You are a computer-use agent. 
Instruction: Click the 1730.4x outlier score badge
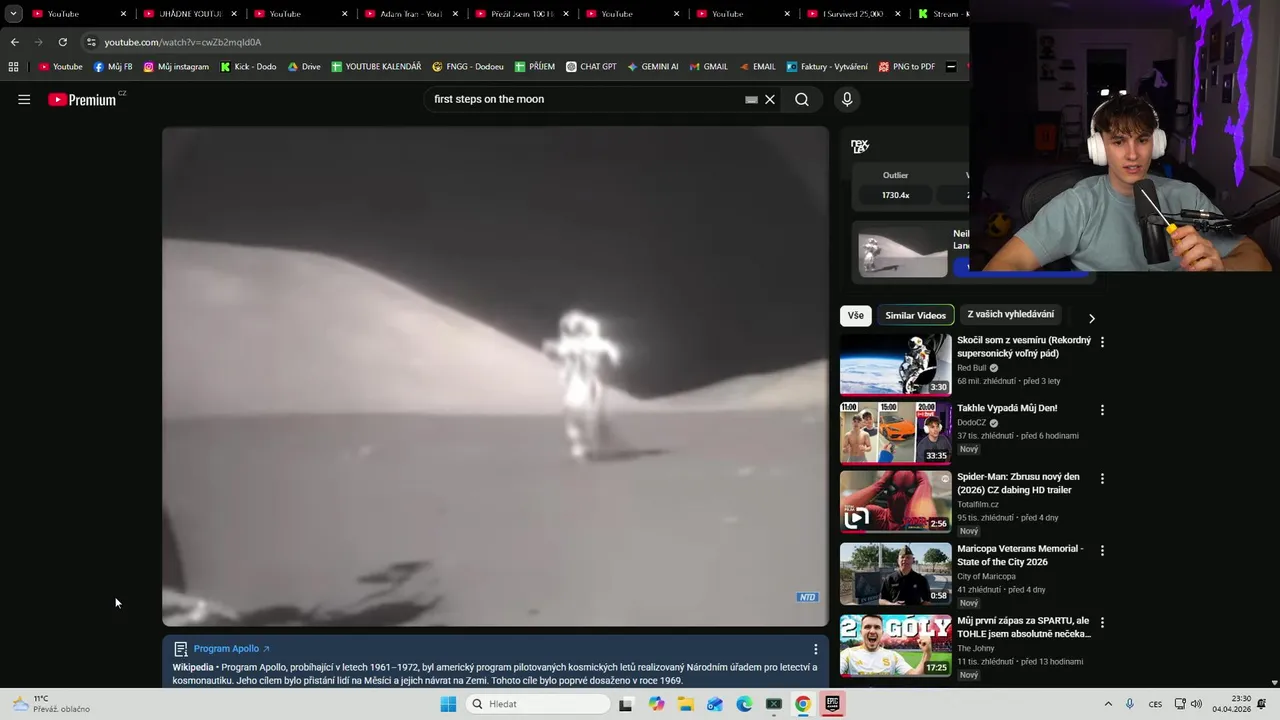pyautogui.click(x=895, y=195)
